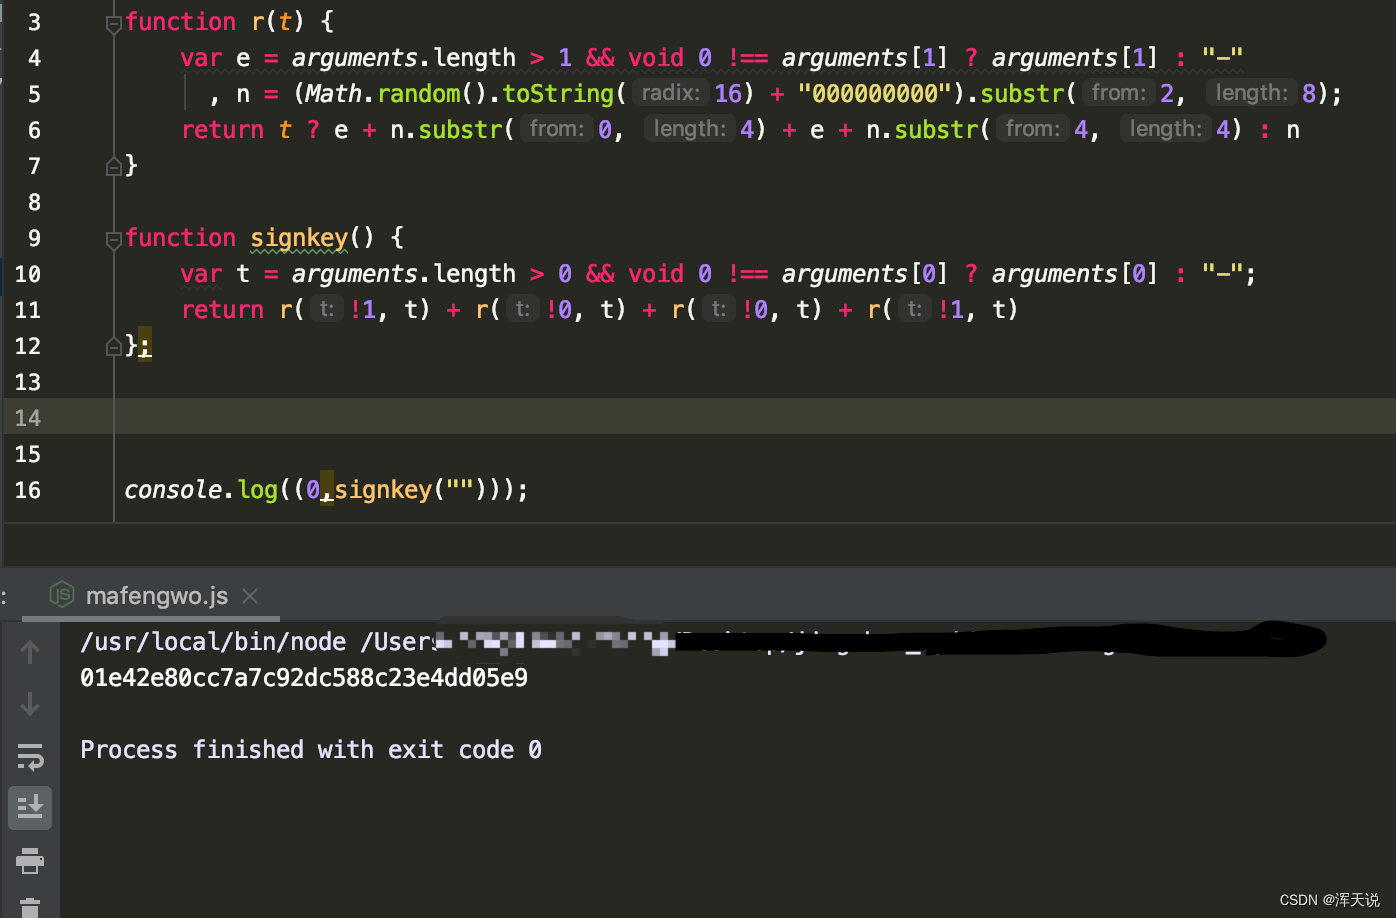Click the print icon in run panel
The width and height of the screenshot is (1396, 918).
tap(30, 860)
